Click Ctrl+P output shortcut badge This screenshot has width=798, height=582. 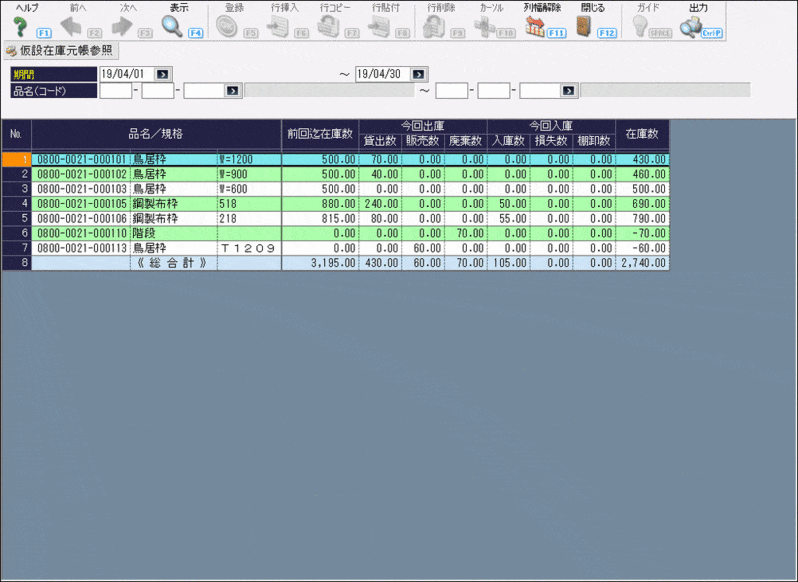coord(711,33)
